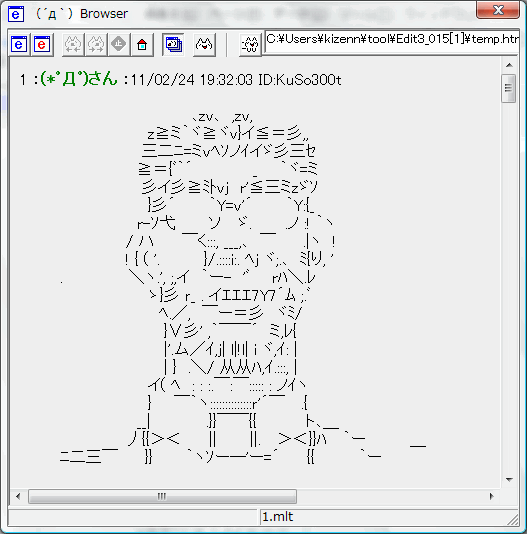Click the vertical scrollbar thumb
This screenshot has height=534, width=527.
[x=509, y=88]
